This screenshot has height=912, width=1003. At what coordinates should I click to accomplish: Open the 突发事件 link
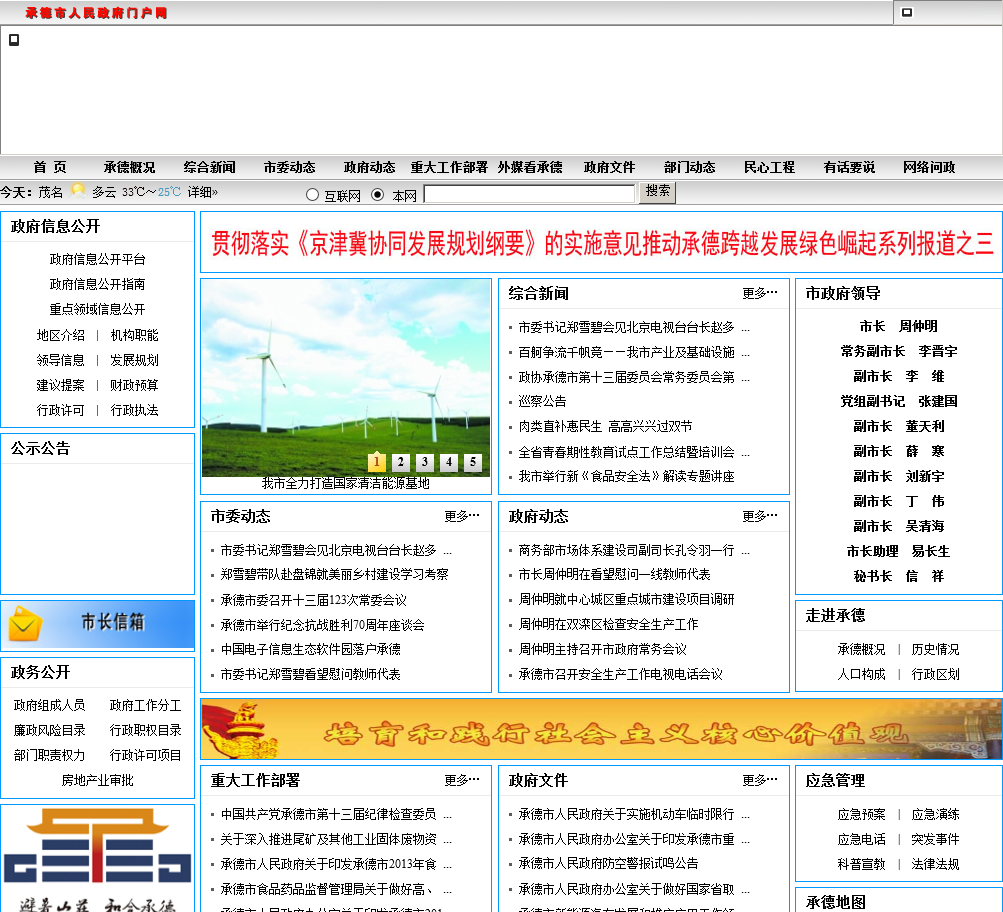point(935,839)
